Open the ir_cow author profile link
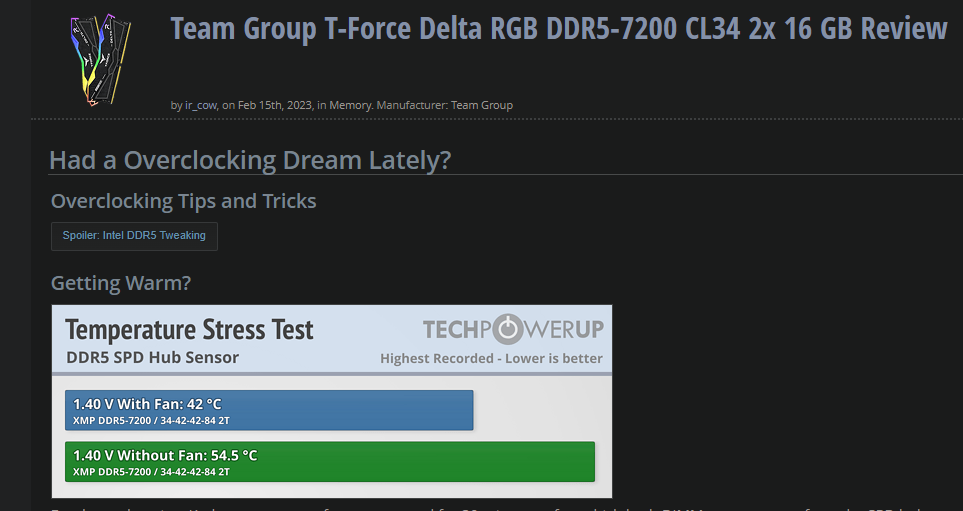 coord(201,105)
